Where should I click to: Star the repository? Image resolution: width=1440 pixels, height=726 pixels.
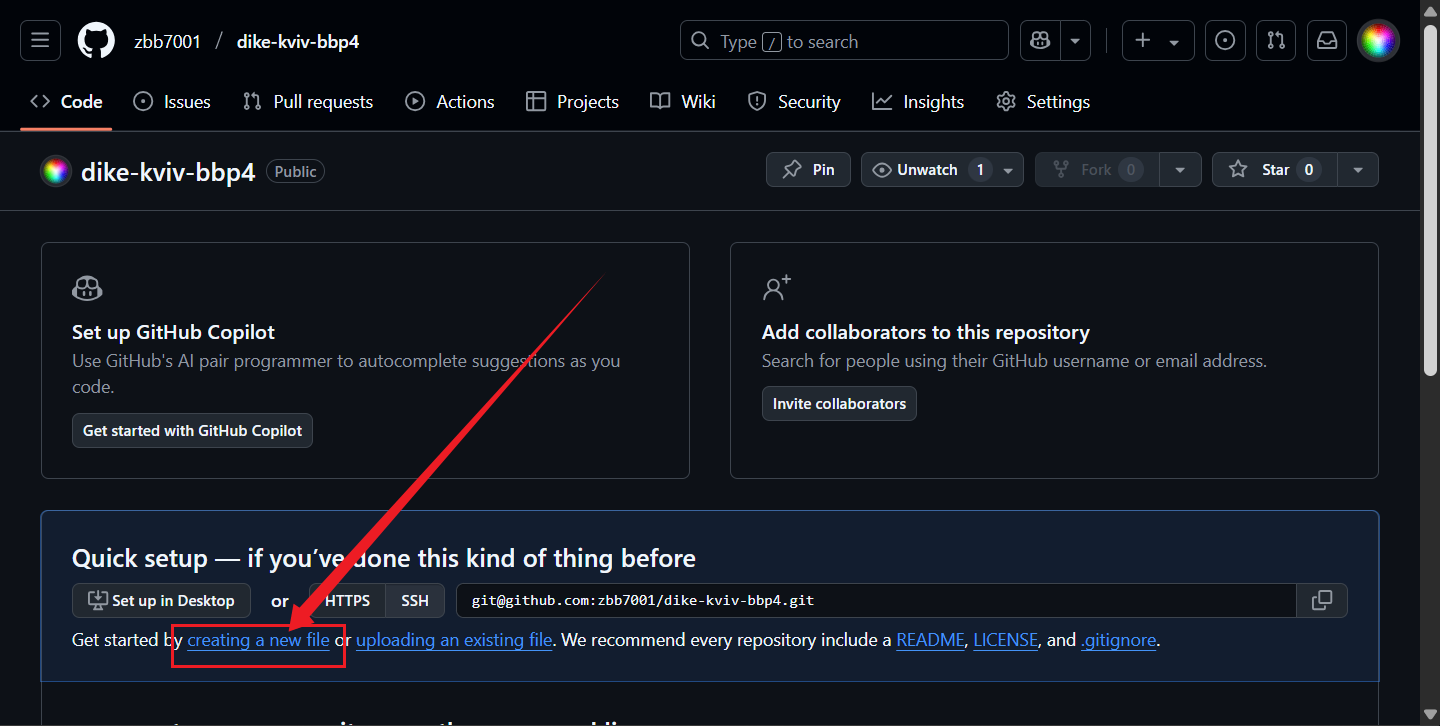(1274, 170)
